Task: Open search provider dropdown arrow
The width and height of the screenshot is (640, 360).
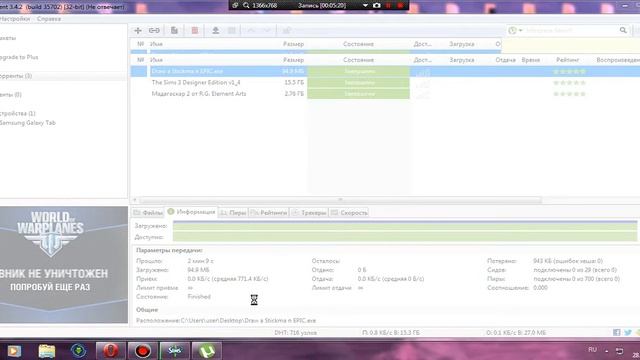Action: pos(520,31)
